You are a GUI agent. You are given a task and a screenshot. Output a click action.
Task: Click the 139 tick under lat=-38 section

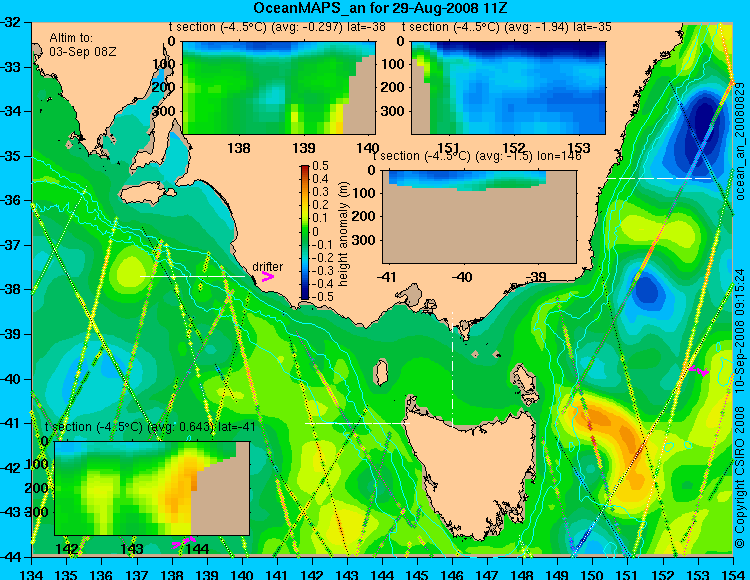(304, 148)
